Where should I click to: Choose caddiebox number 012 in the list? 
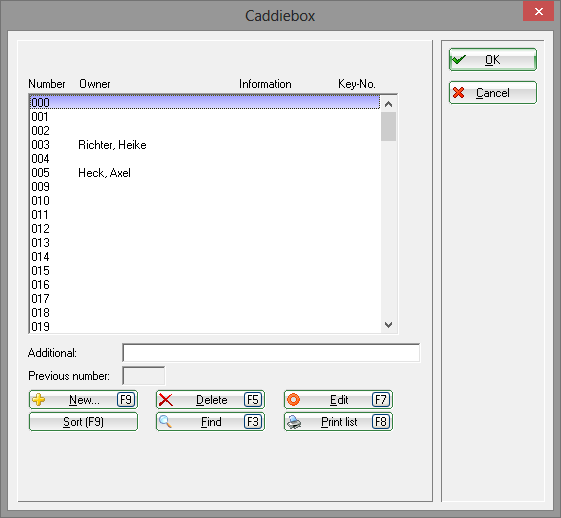(x=205, y=229)
